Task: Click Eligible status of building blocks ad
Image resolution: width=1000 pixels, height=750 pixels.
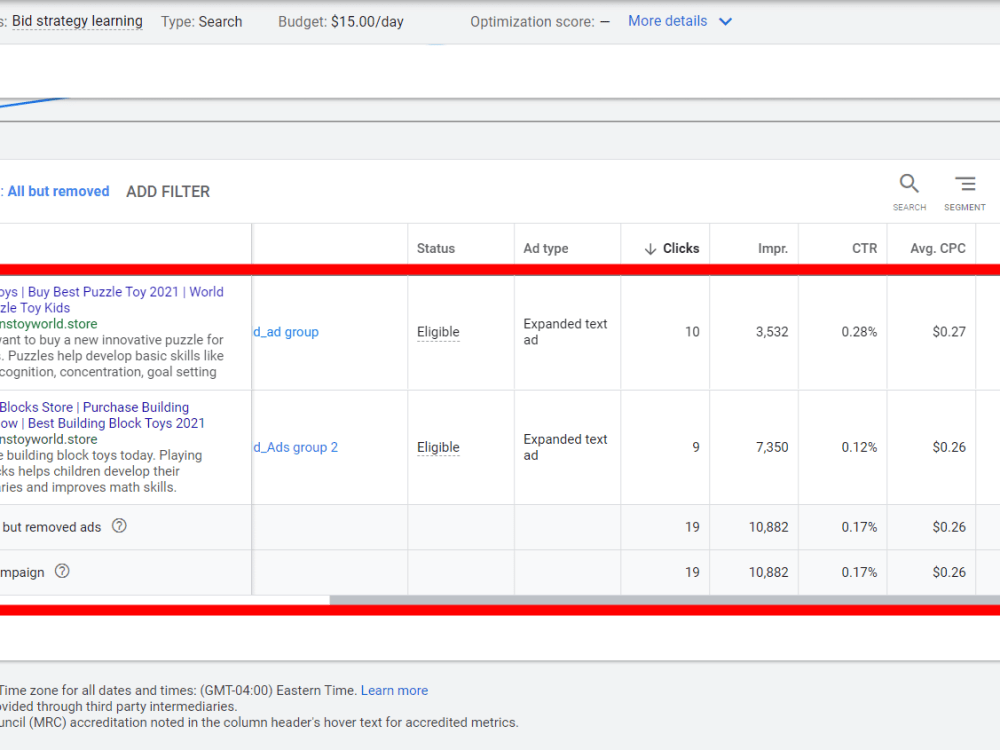Action: 438,447
